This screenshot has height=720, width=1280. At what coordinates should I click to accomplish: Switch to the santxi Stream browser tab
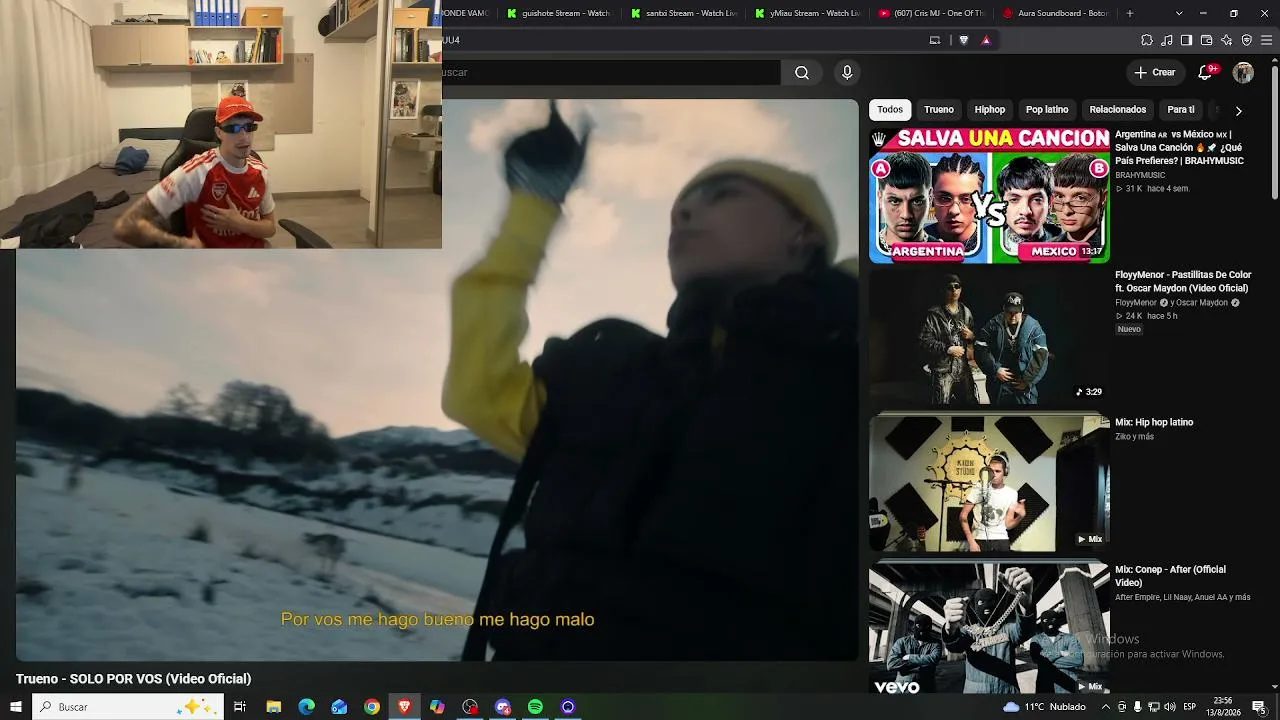(684, 13)
